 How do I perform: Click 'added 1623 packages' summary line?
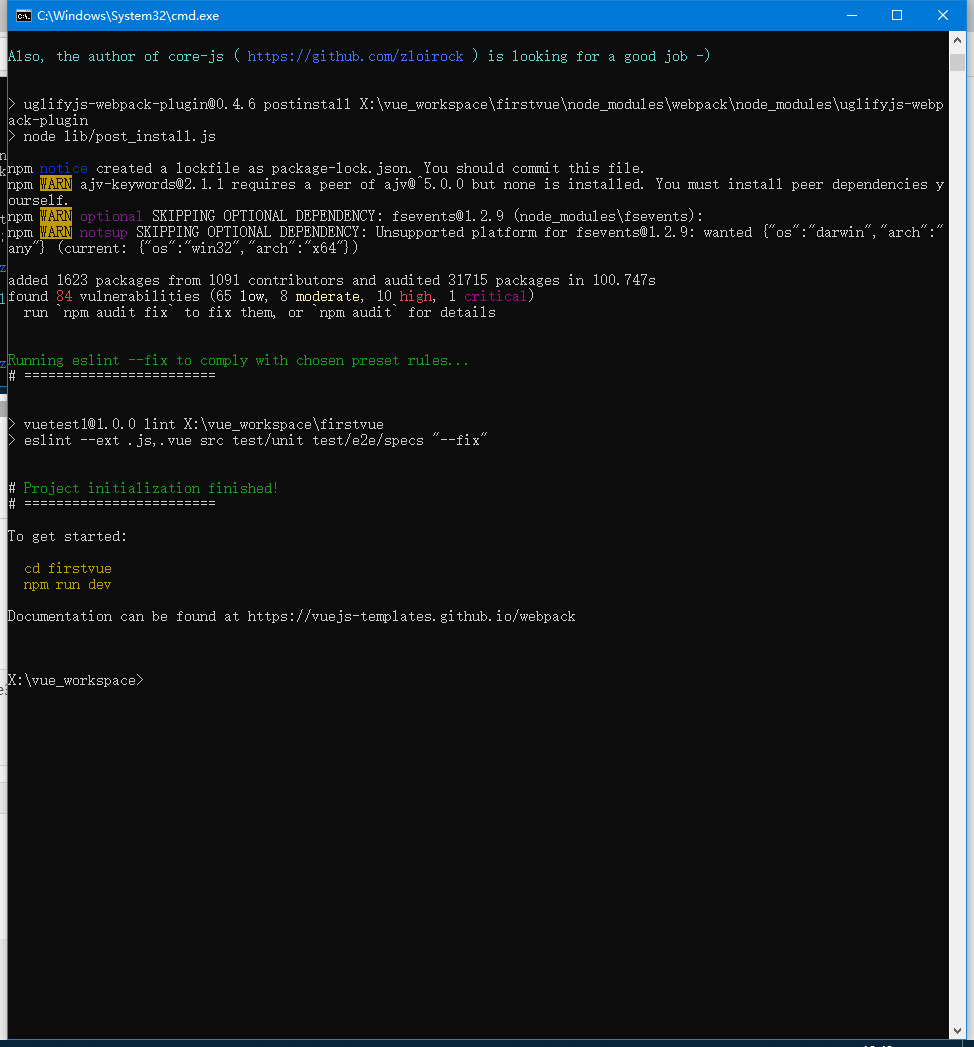click(x=332, y=280)
